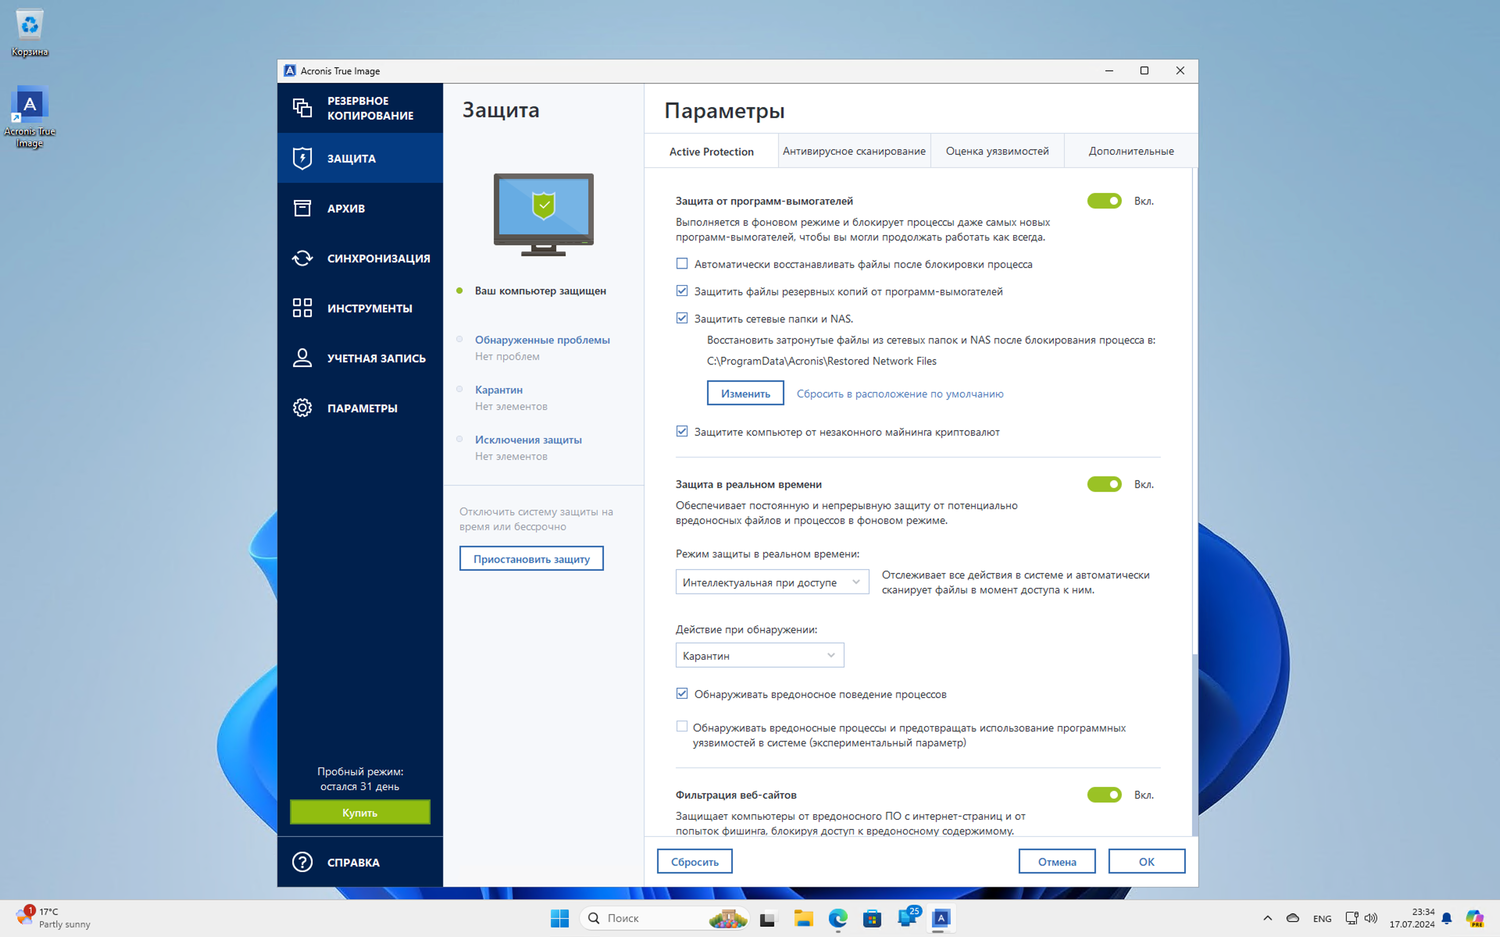Open the Карантин link in Защита panel
The height and width of the screenshot is (937, 1500).
[499, 390]
